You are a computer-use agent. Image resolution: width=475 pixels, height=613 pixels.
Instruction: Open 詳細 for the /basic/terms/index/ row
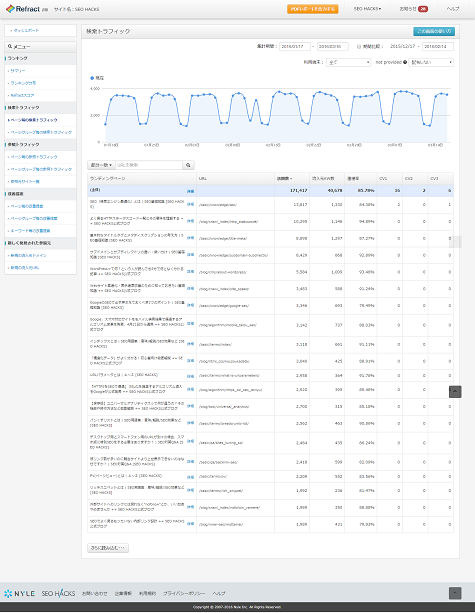(x=190, y=344)
